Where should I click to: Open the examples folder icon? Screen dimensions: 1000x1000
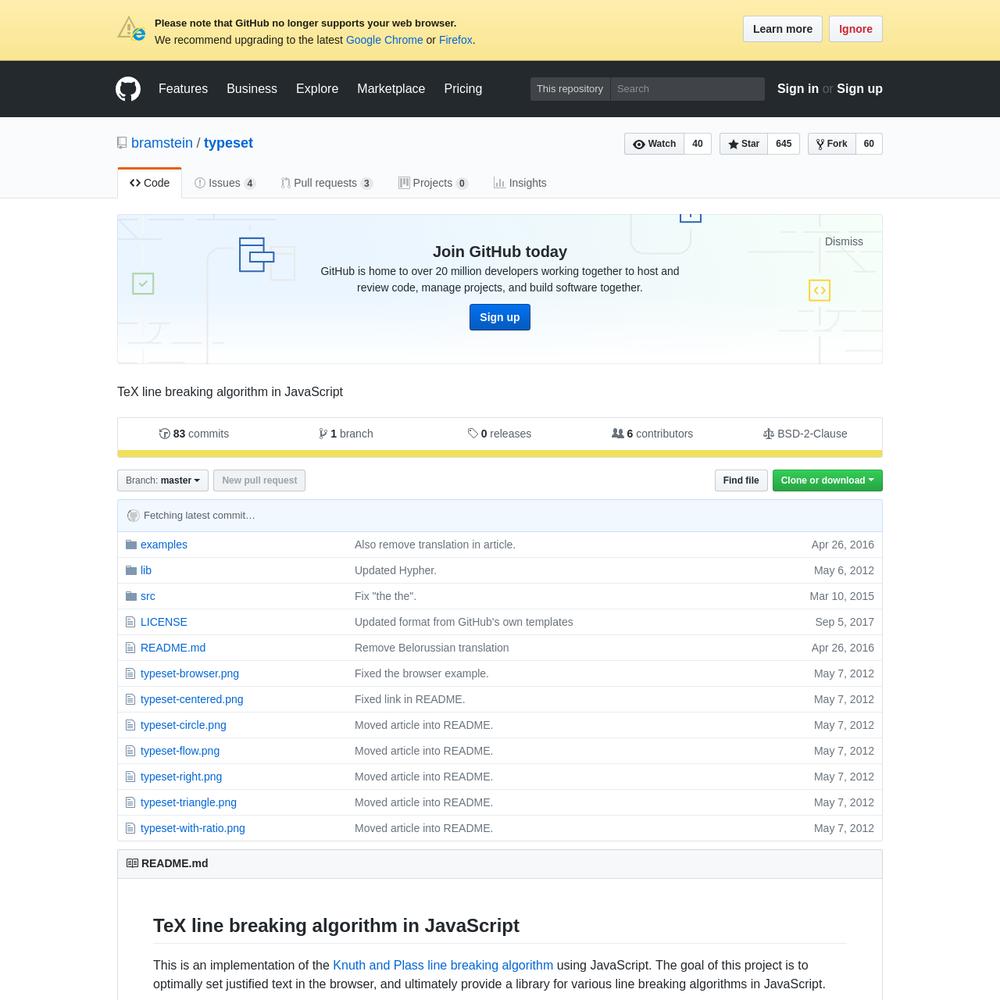[x=131, y=545]
